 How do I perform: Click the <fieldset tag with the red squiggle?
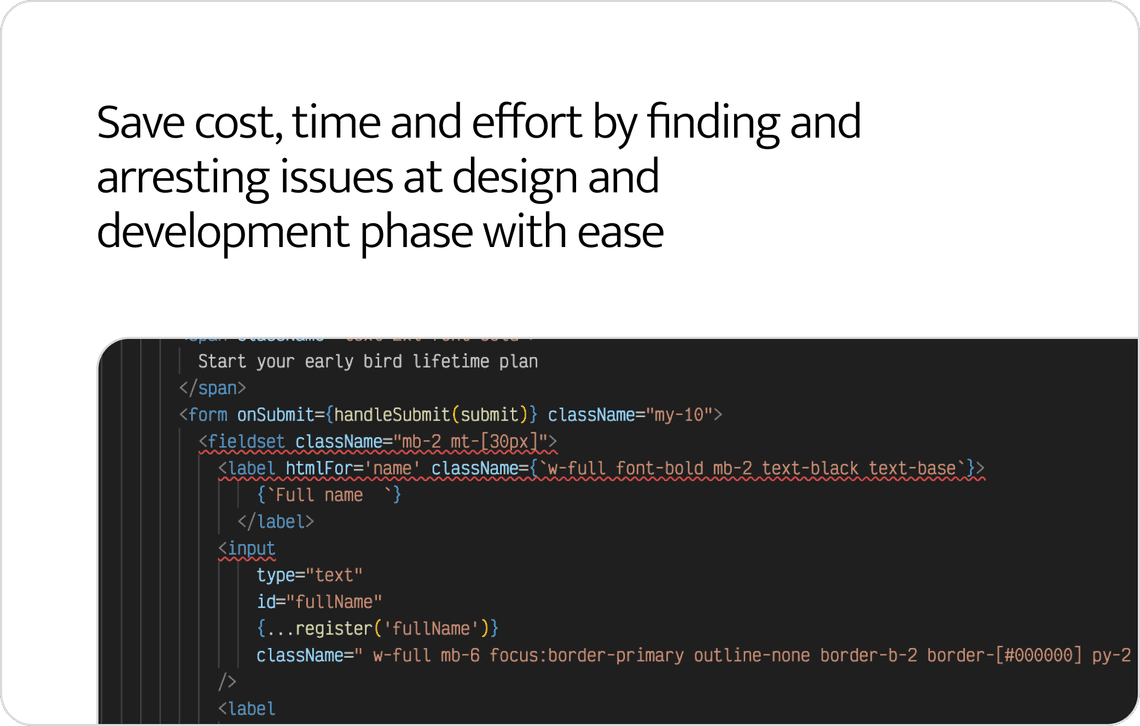(241, 441)
